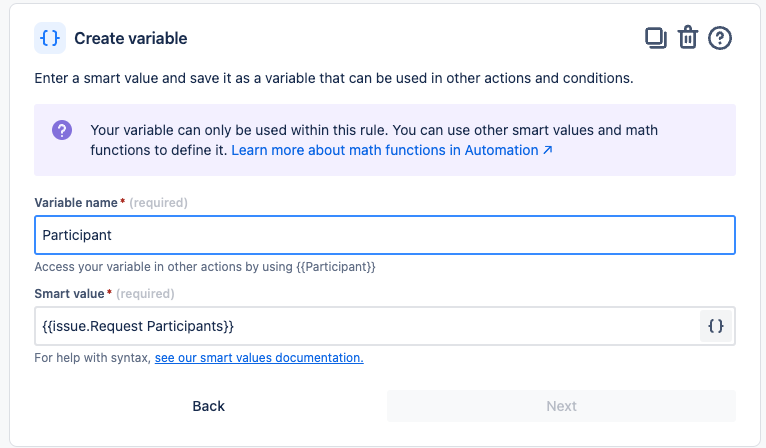Open the smart values documentation link
The height and width of the screenshot is (448, 766).
(x=259, y=357)
